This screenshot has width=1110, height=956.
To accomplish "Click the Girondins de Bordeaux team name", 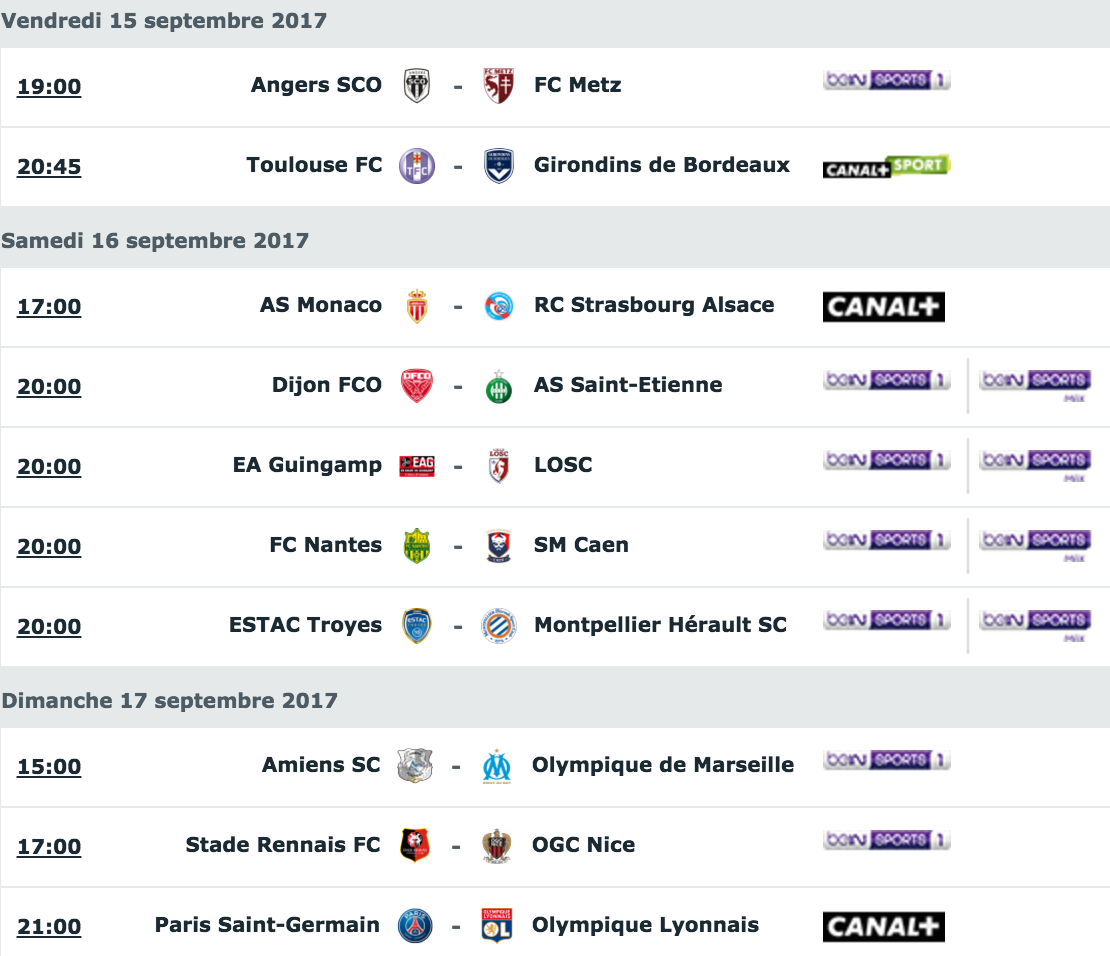I will pyautogui.click(x=661, y=164).
